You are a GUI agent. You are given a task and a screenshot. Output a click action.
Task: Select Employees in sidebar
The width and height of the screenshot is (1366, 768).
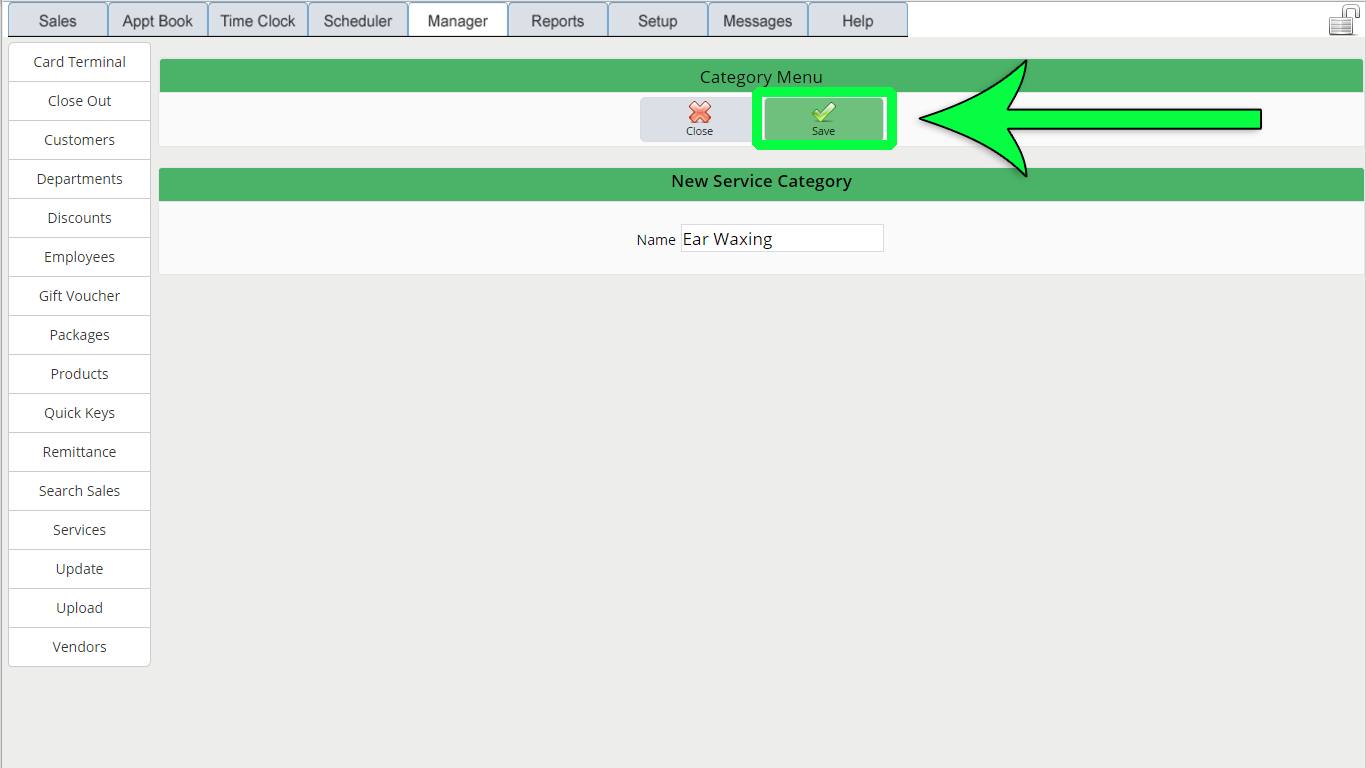click(x=79, y=257)
